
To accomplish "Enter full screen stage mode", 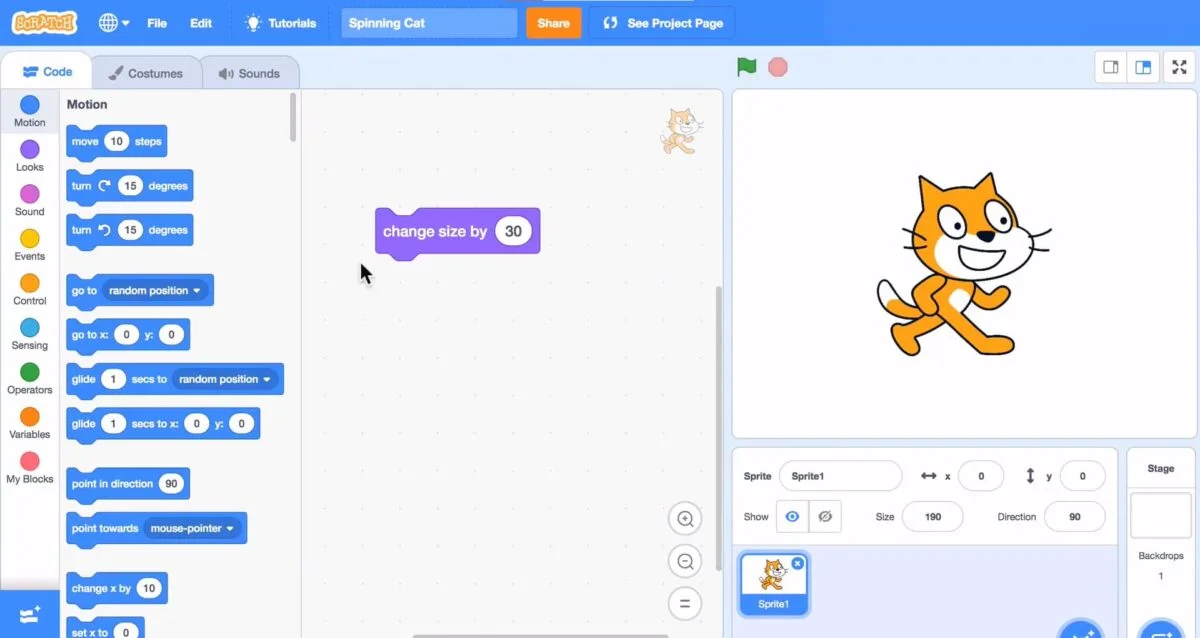I will 1179,67.
